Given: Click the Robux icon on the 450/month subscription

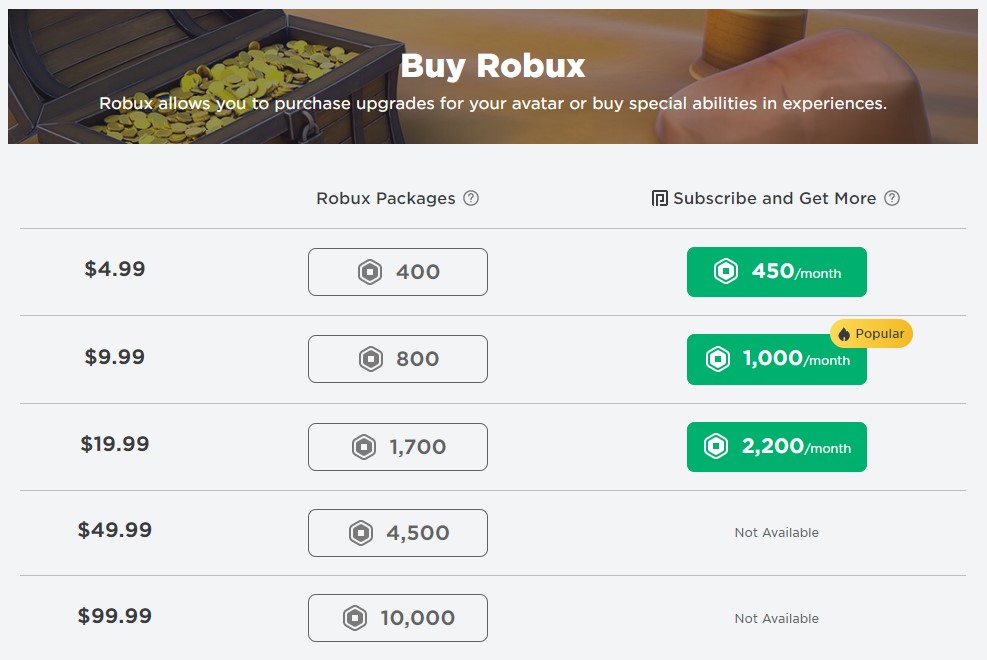Looking at the screenshot, I should pyautogui.click(x=725, y=271).
